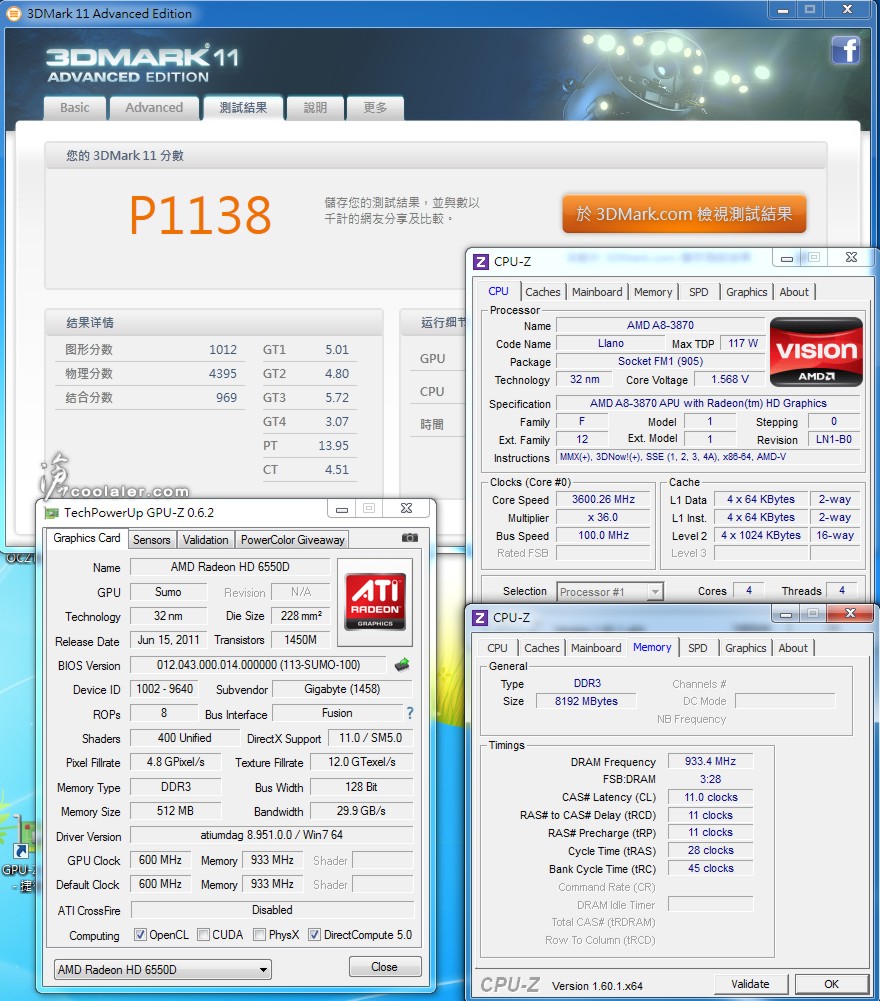
Task: Click the CPU-Z icon of upper window
Action: click(481, 261)
